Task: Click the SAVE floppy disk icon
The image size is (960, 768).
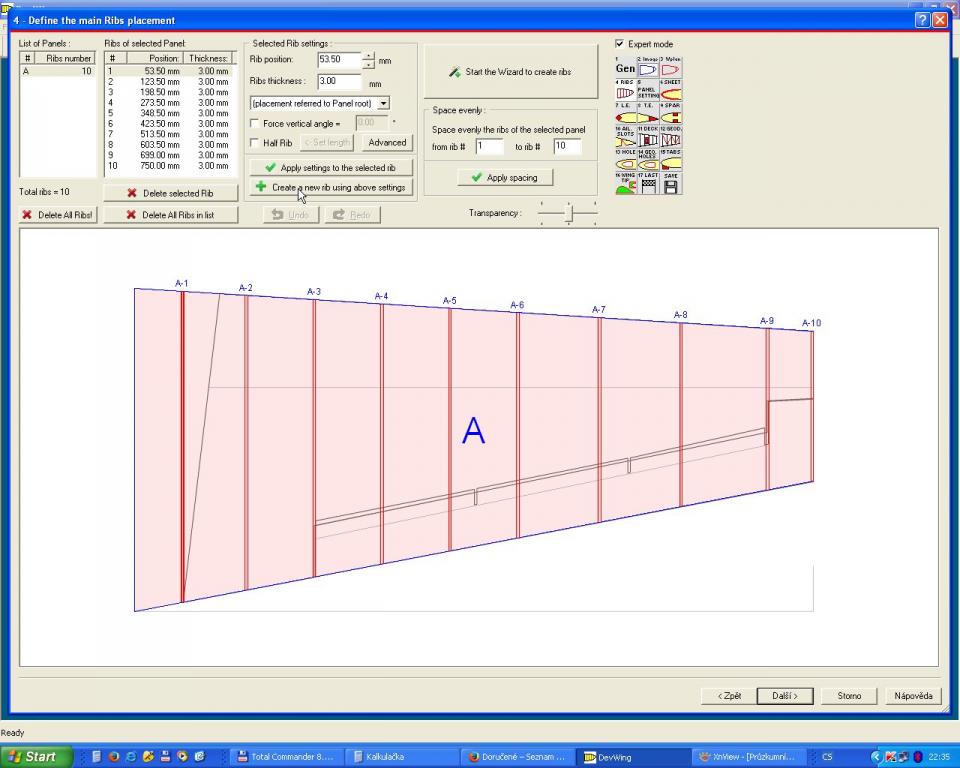Action: [x=671, y=185]
